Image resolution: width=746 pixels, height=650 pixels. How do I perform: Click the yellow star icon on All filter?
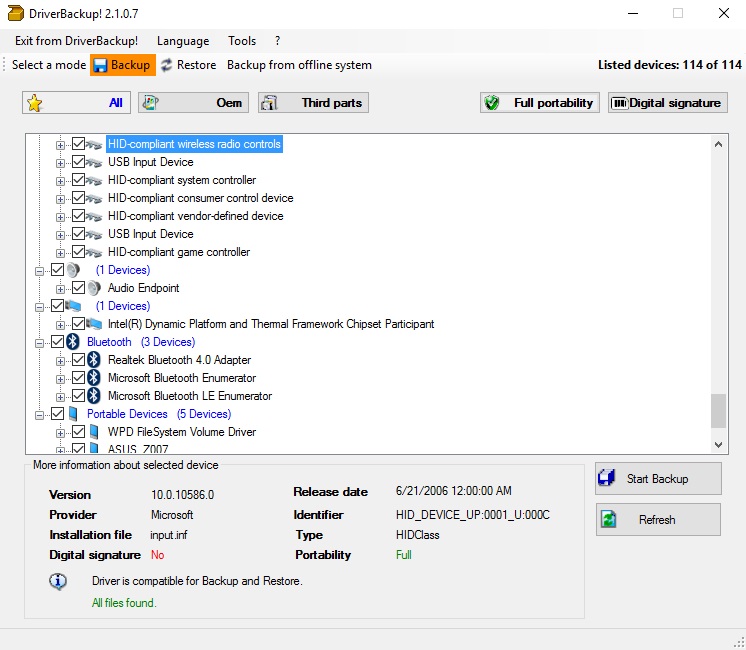tap(35, 103)
